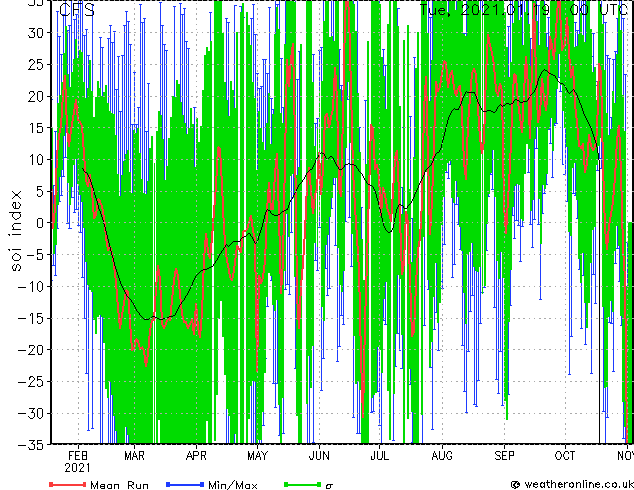634x490 pixels.
Task: Click the green sigma legend swatch
Action: pos(303,484)
